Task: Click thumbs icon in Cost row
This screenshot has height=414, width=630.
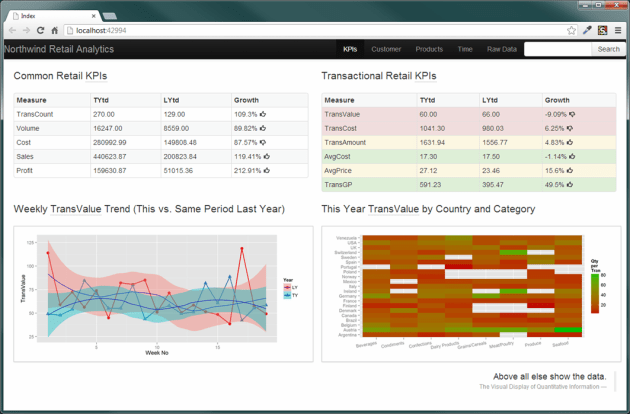Action: pyautogui.click(x=263, y=142)
